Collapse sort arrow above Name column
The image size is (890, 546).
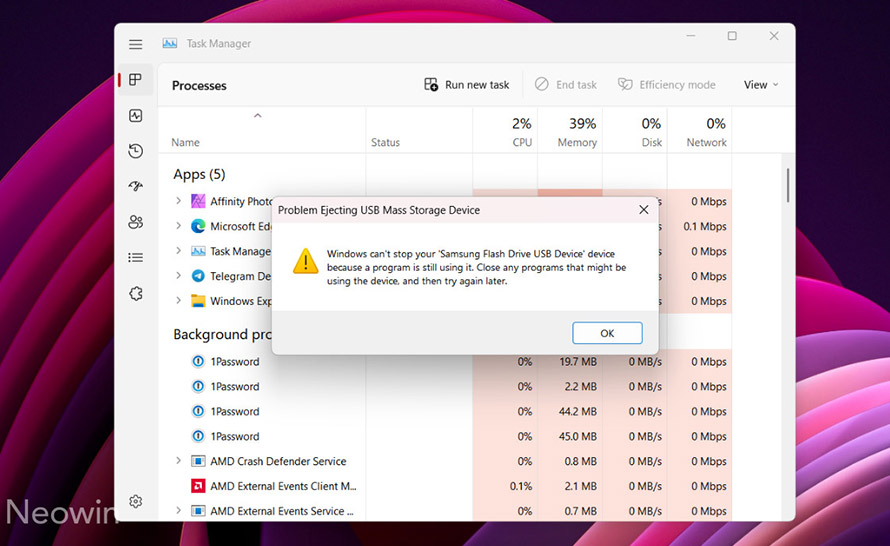click(257, 115)
